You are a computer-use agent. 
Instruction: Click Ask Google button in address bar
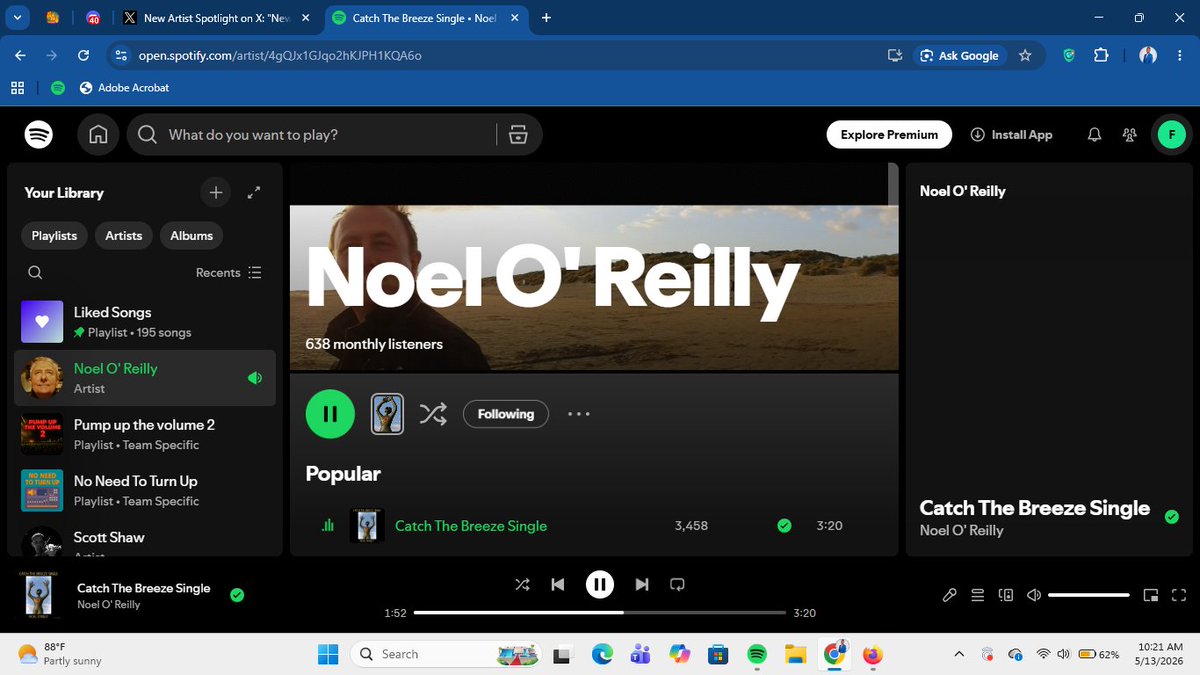[x=960, y=56]
